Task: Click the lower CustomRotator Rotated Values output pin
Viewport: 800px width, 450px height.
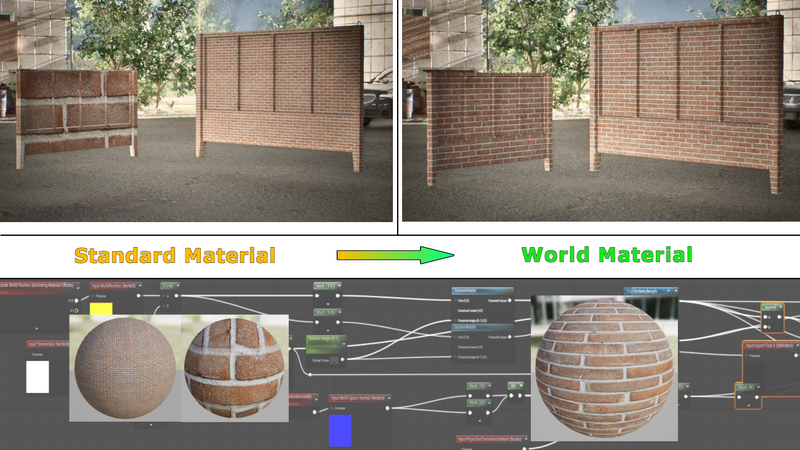Action: click(x=510, y=337)
